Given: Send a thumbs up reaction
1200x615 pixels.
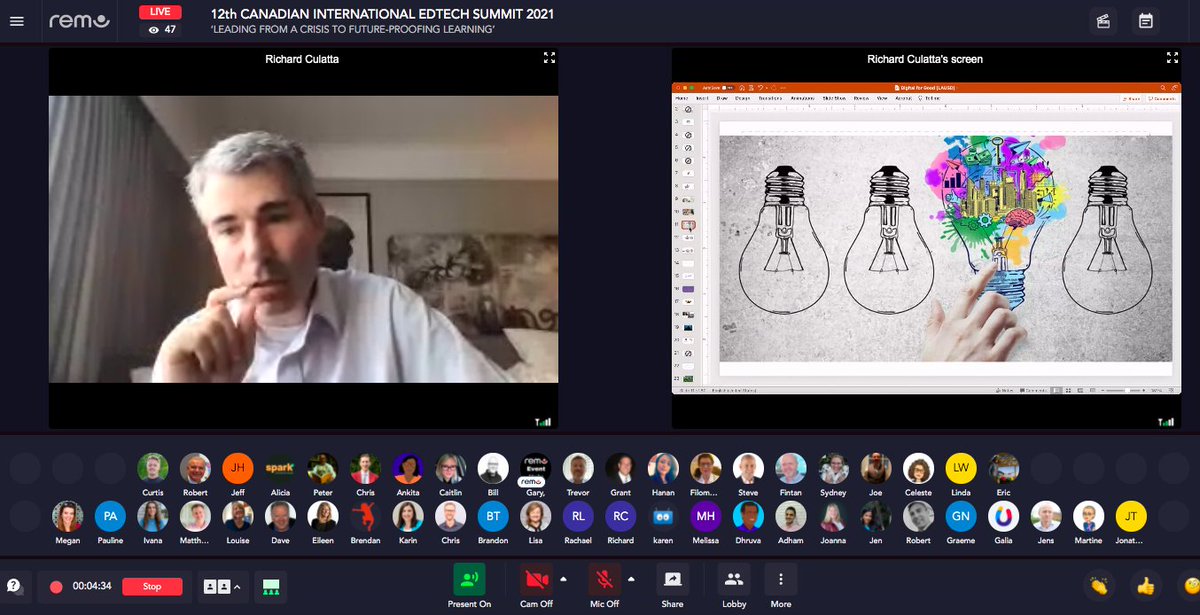Looking at the screenshot, I should (1145, 586).
